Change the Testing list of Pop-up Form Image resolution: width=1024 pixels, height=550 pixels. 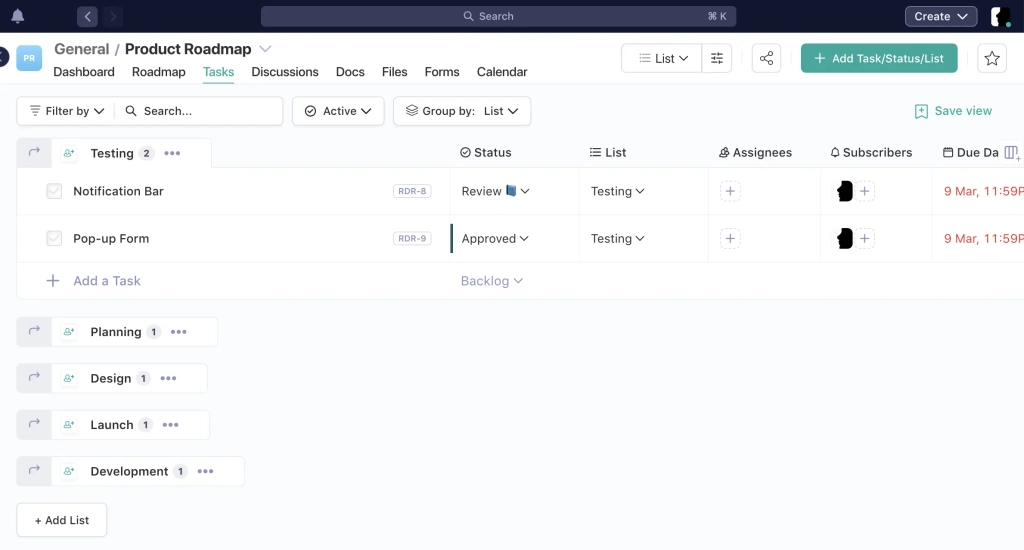pyautogui.click(x=618, y=238)
